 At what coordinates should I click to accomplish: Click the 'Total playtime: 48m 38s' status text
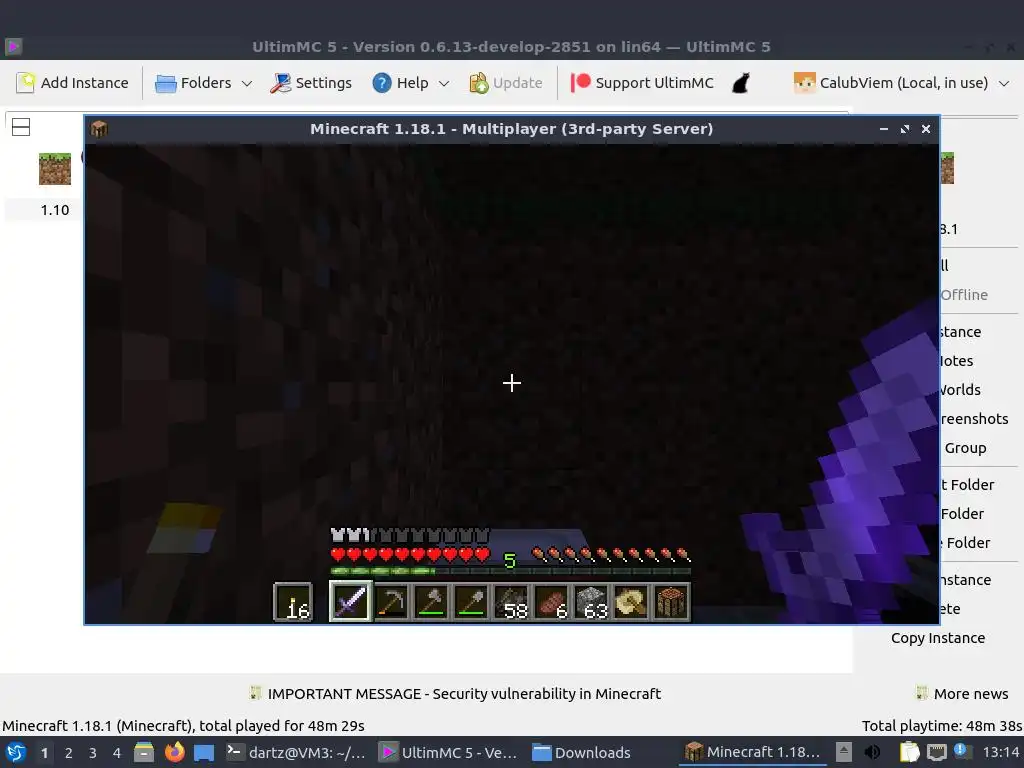[941, 726]
